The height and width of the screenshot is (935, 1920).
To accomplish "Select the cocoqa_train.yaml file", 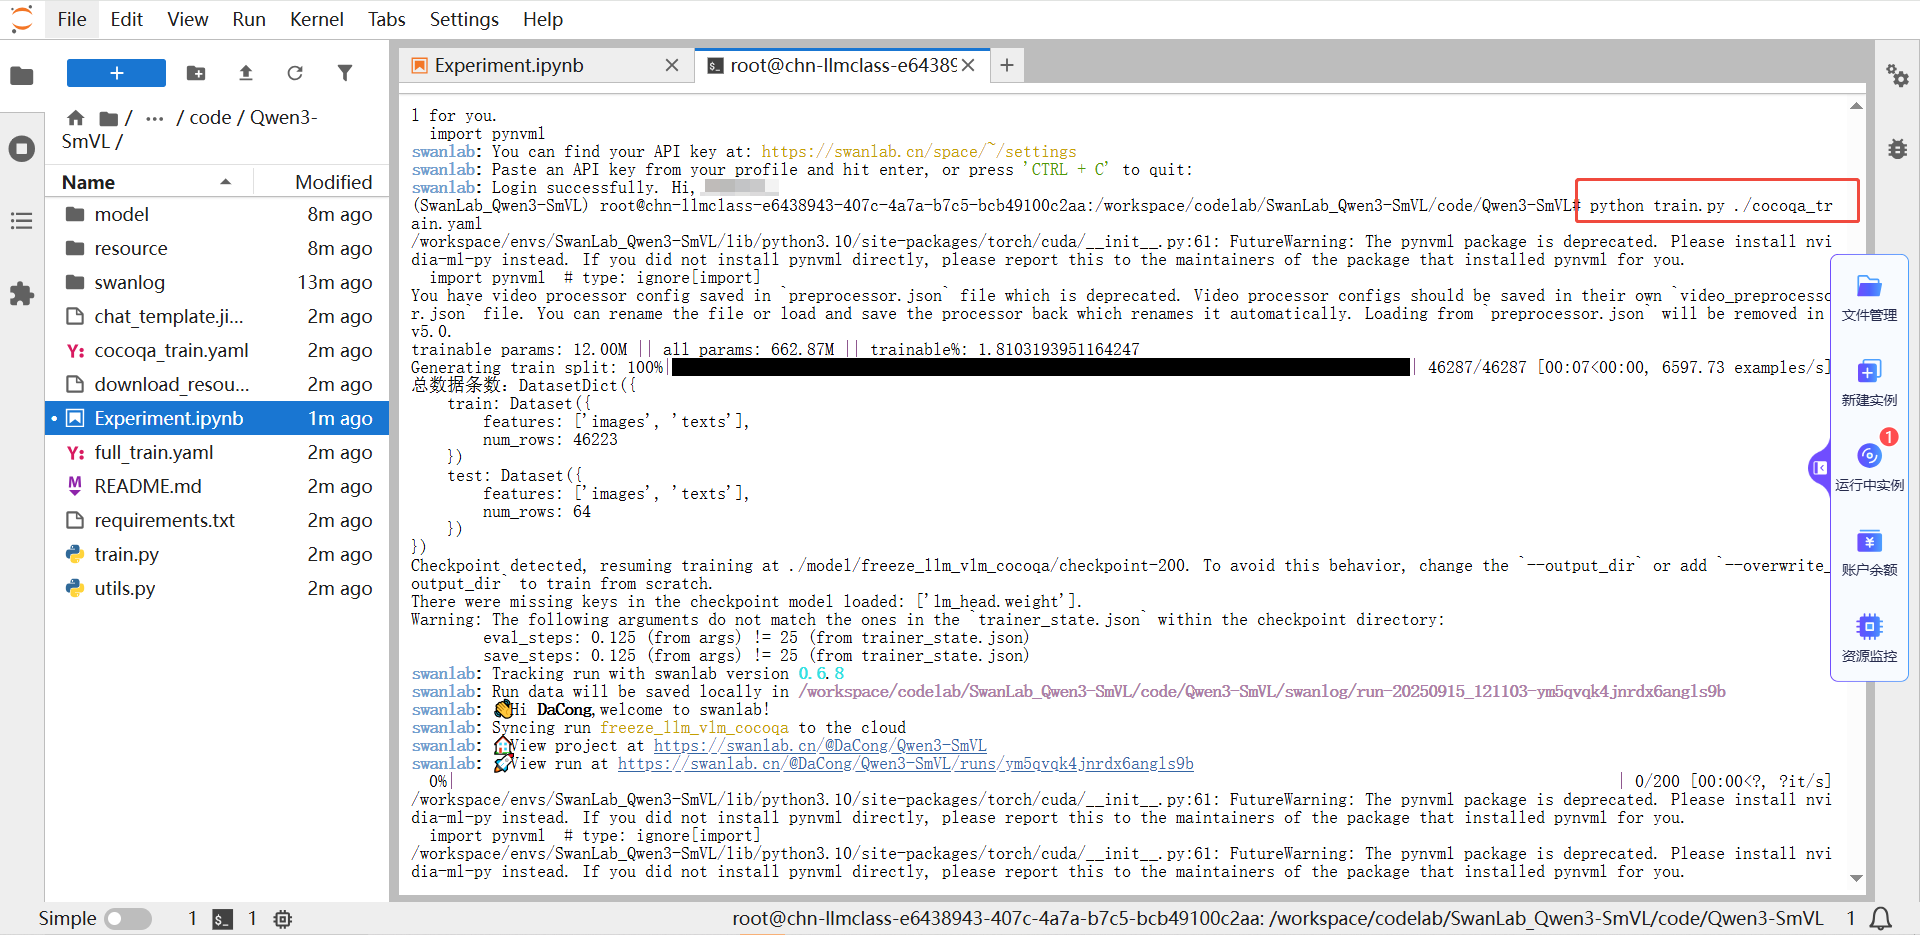I will [217, 351].
